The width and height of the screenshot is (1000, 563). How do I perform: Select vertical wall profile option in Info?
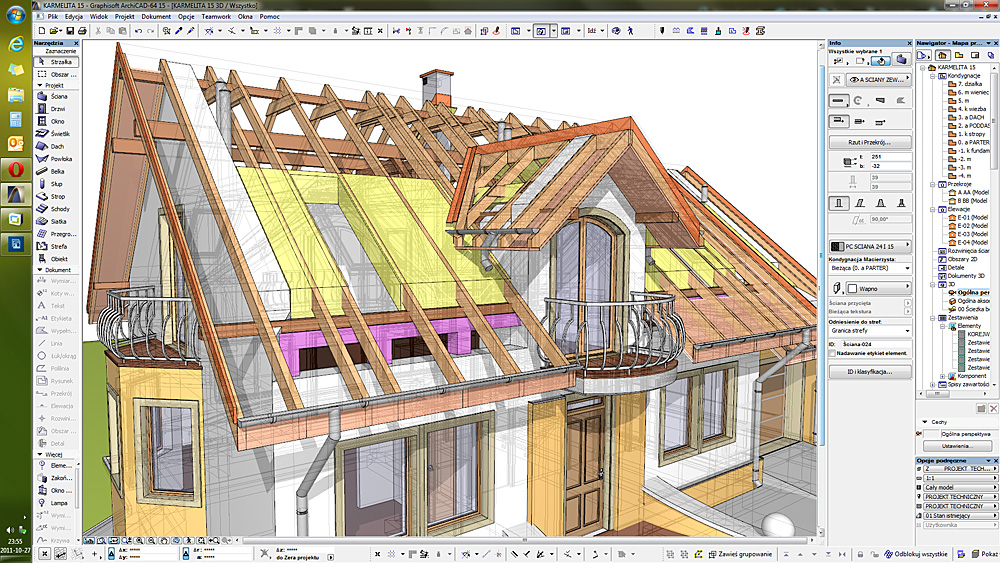[839, 203]
